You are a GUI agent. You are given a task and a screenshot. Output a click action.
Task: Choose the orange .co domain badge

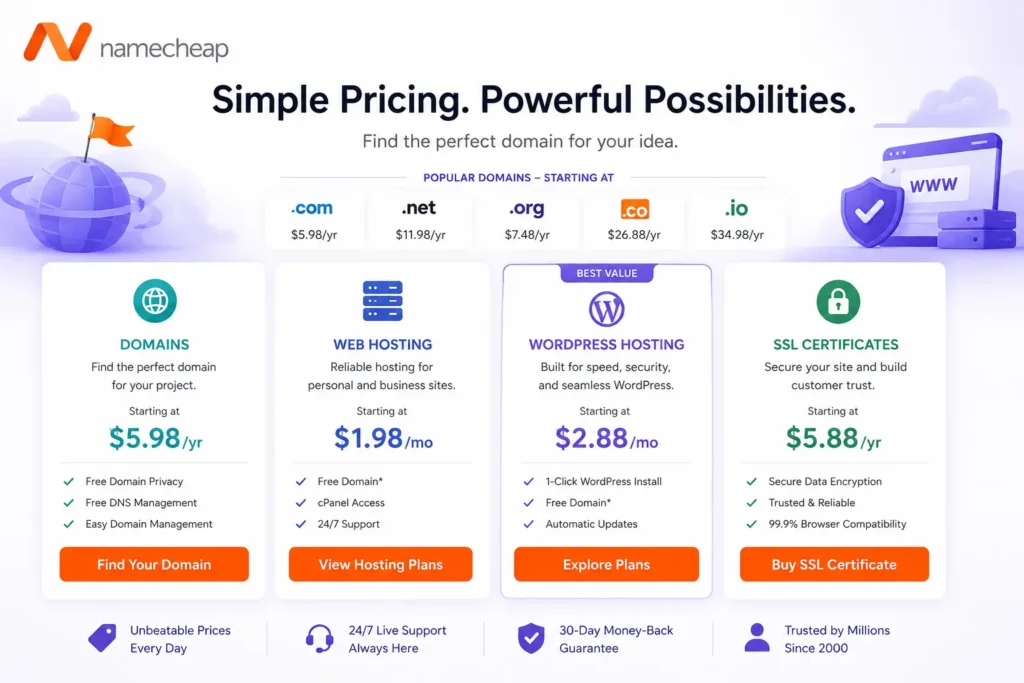point(635,210)
